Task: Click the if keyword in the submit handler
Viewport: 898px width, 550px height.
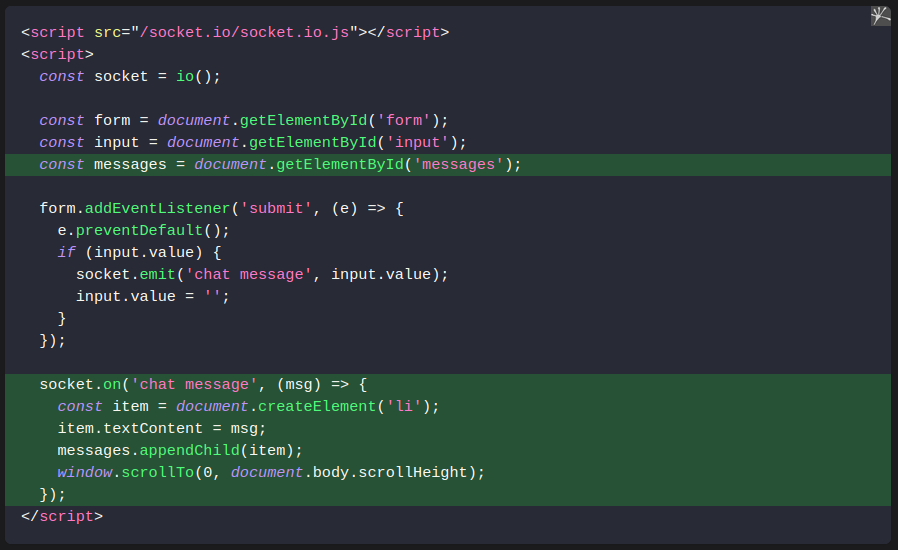Action: pos(66,252)
